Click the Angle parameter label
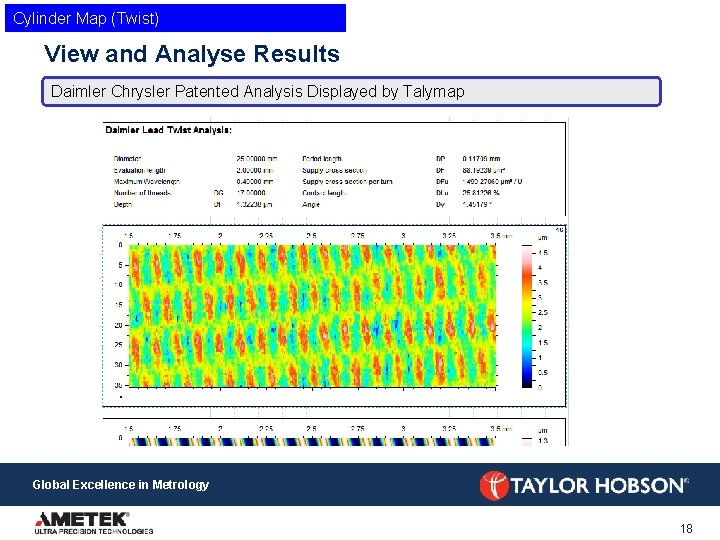The height and width of the screenshot is (540, 720). [x=311, y=204]
